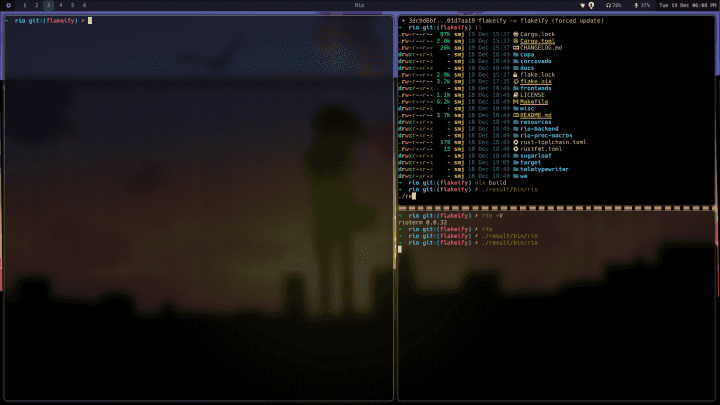The width and height of the screenshot is (720, 405).
Task: Open the date and time clock
Action: (x=688, y=6)
